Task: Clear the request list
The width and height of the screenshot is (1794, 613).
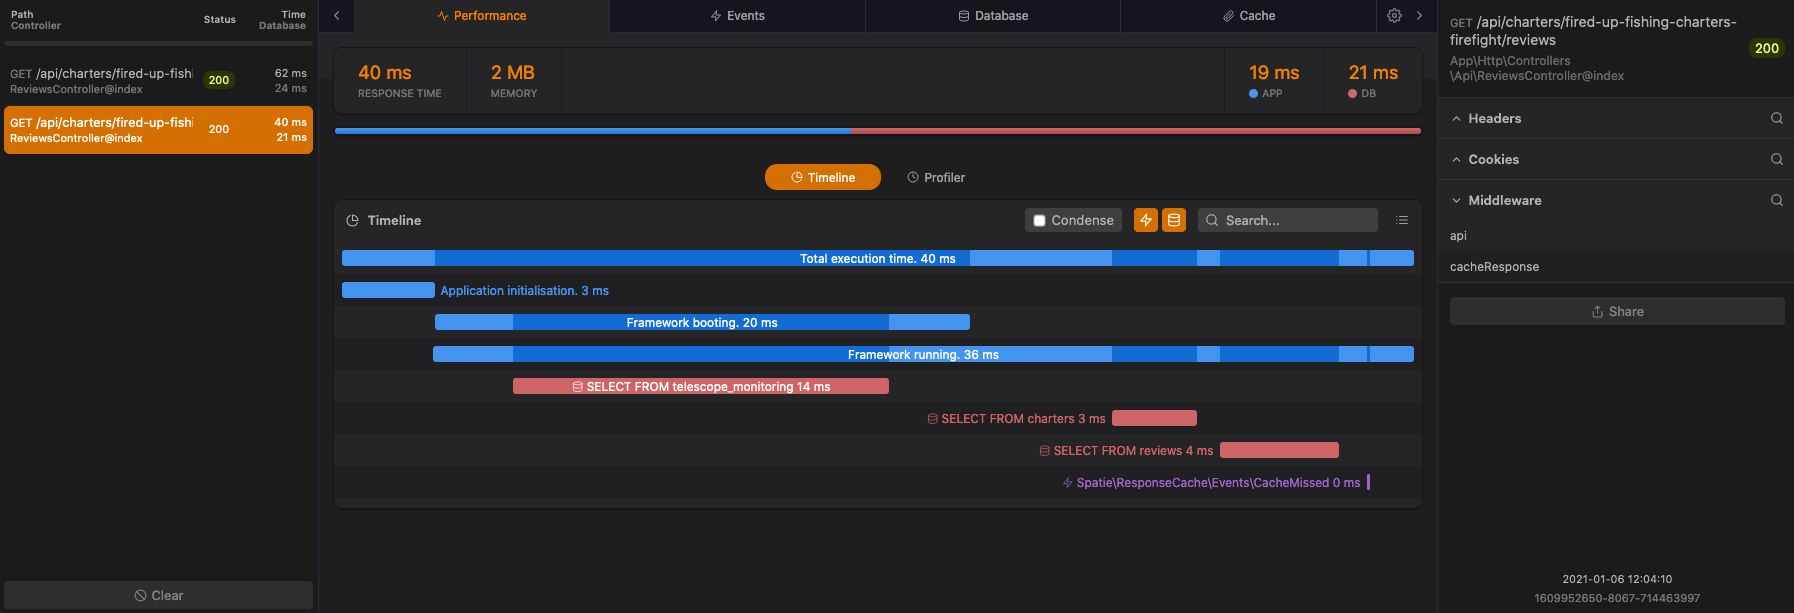Action: 158,595
